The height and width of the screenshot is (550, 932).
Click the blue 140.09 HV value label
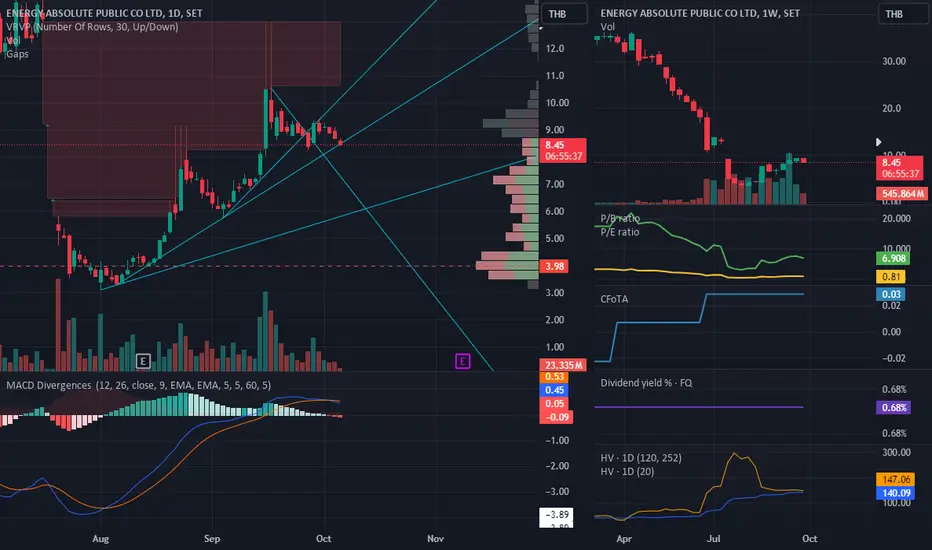[896, 493]
